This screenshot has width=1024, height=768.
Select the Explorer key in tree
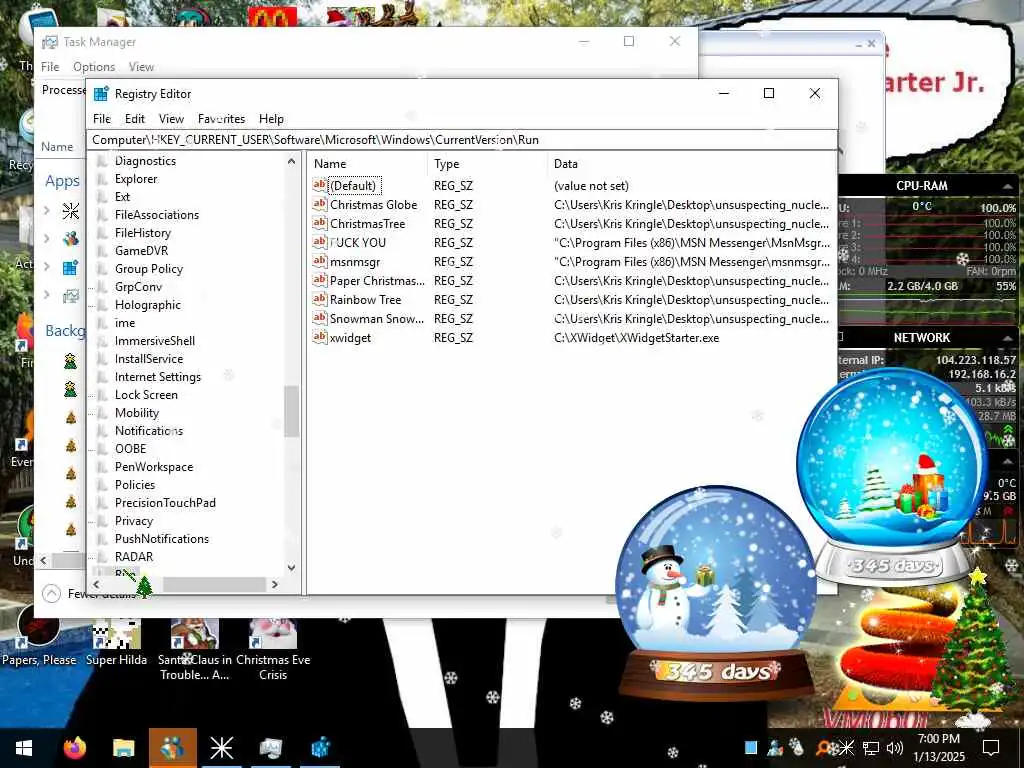pos(136,179)
